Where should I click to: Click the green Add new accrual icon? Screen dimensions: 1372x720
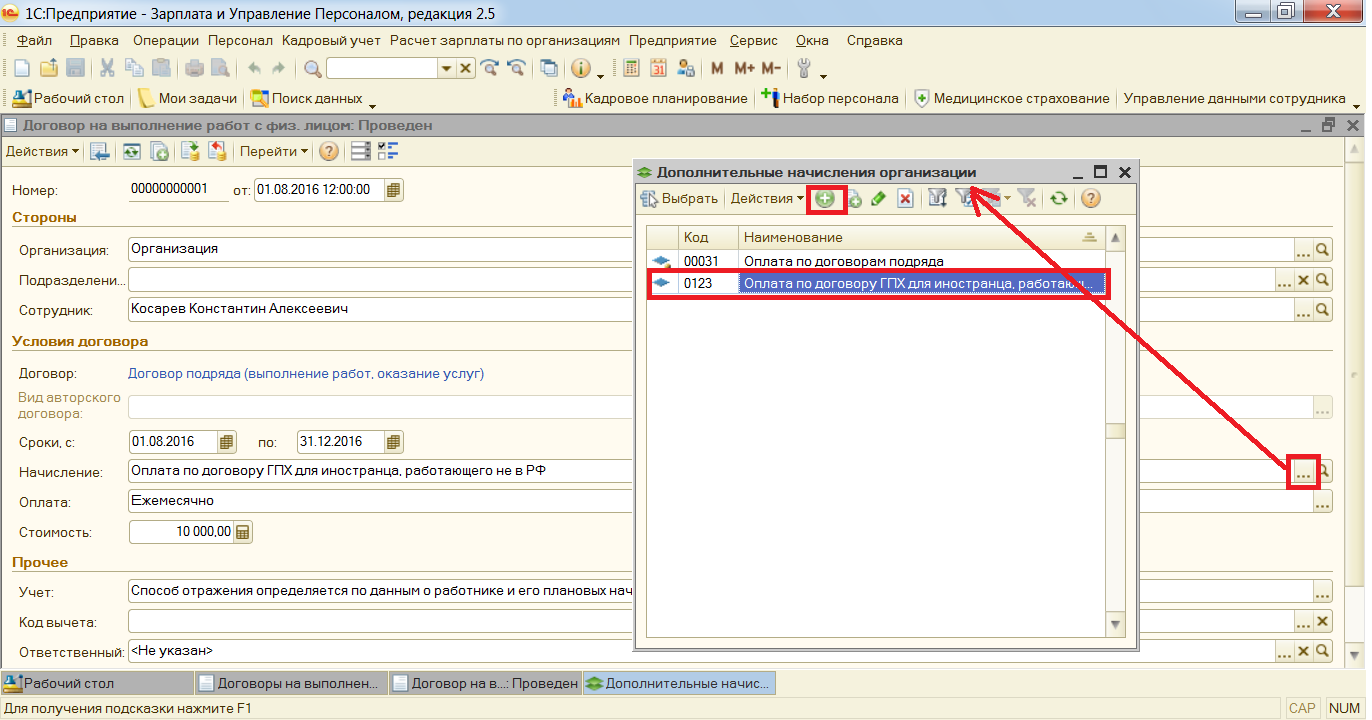(x=825, y=199)
